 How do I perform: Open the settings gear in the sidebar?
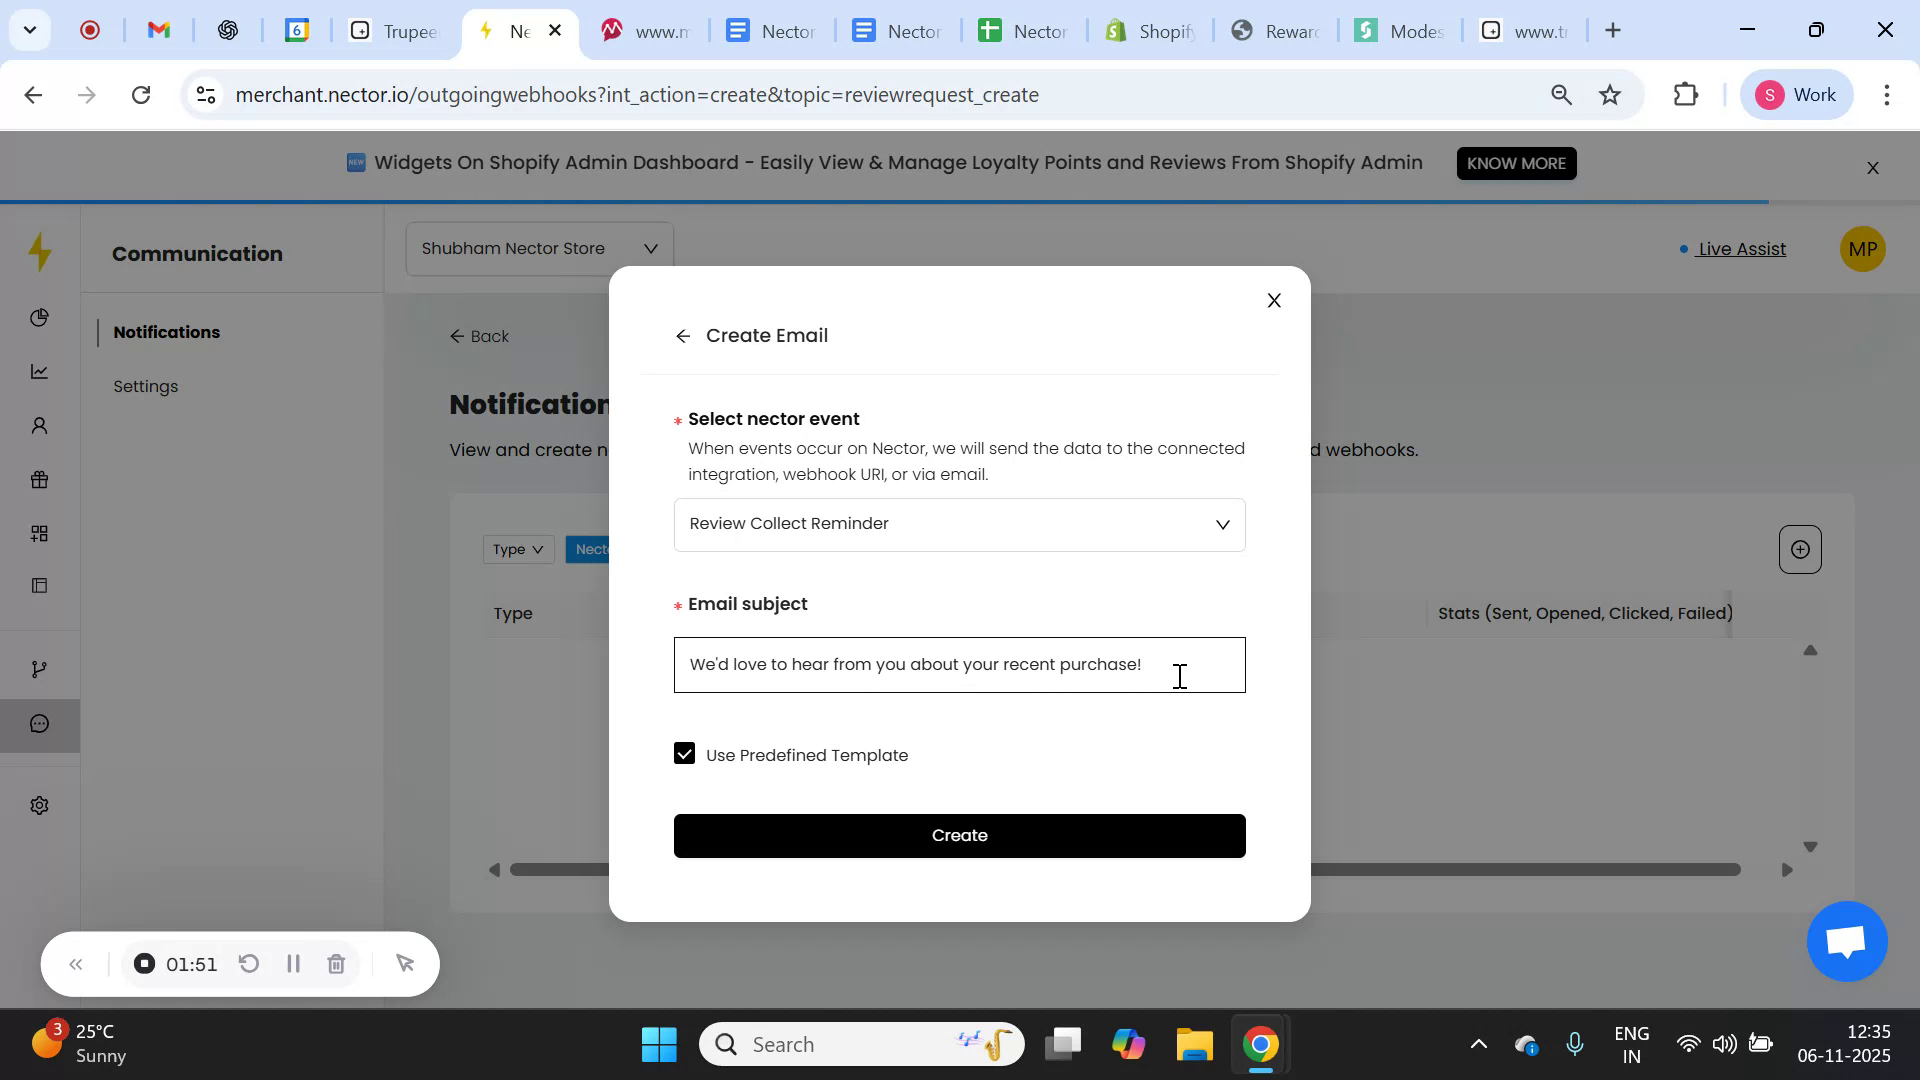click(39, 805)
